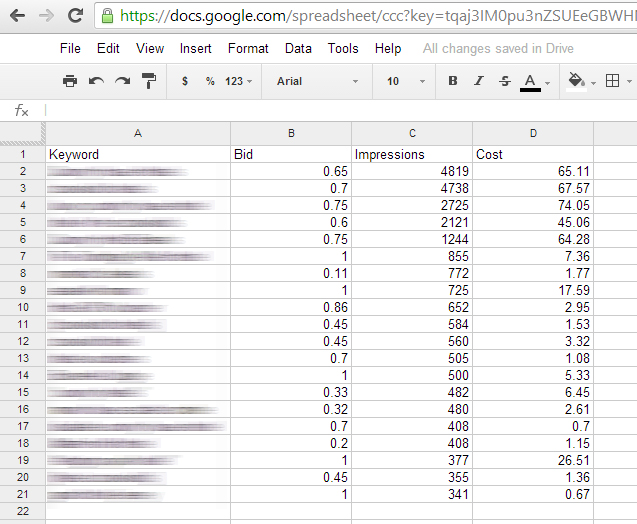This screenshot has height=524, width=637.
Task: Click the Impressions header cell
Action: (412, 155)
